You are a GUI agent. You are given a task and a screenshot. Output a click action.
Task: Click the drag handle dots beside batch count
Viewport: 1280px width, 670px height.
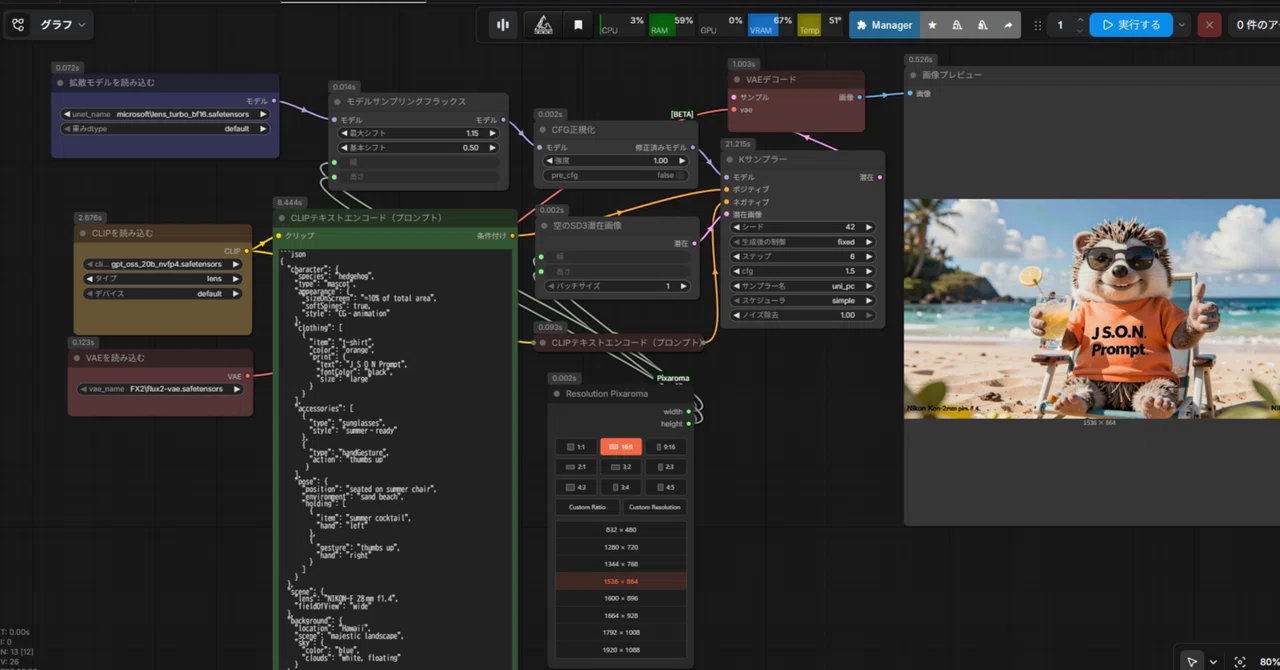pos(1037,25)
